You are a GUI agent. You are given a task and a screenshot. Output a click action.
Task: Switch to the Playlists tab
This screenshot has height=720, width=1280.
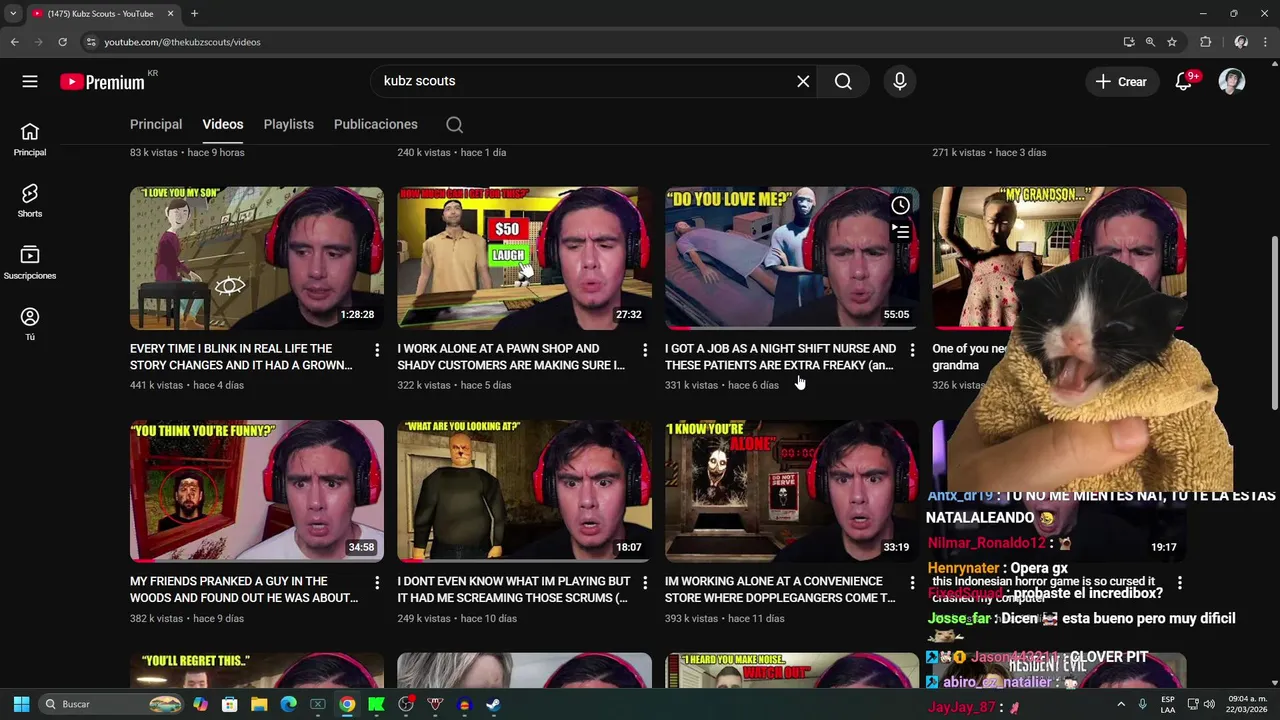pyautogui.click(x=289, y=124)
